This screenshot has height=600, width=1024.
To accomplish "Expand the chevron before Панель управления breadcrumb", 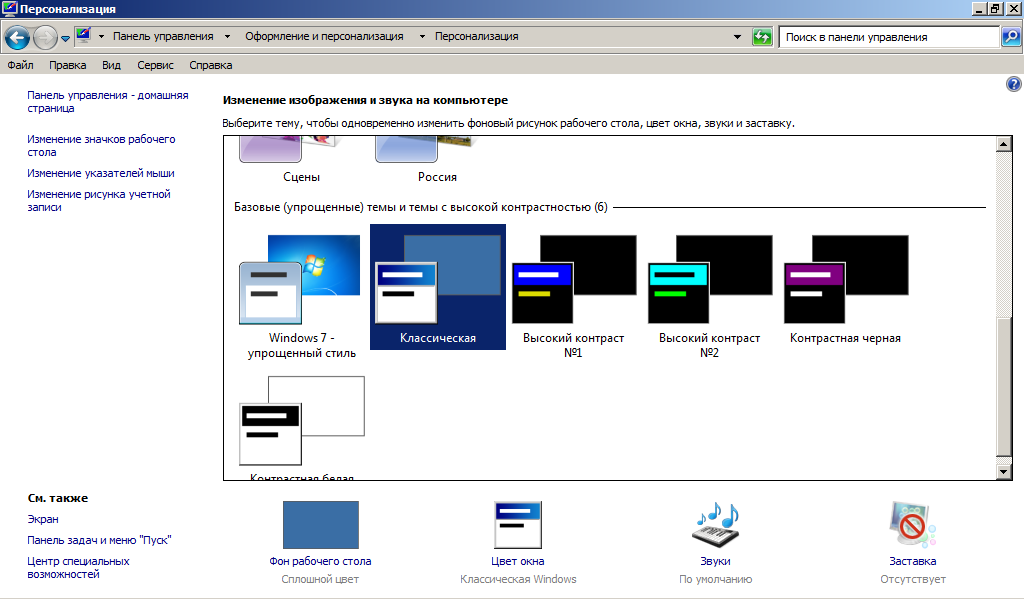I will pyautogui.click(x=101, y=37).
